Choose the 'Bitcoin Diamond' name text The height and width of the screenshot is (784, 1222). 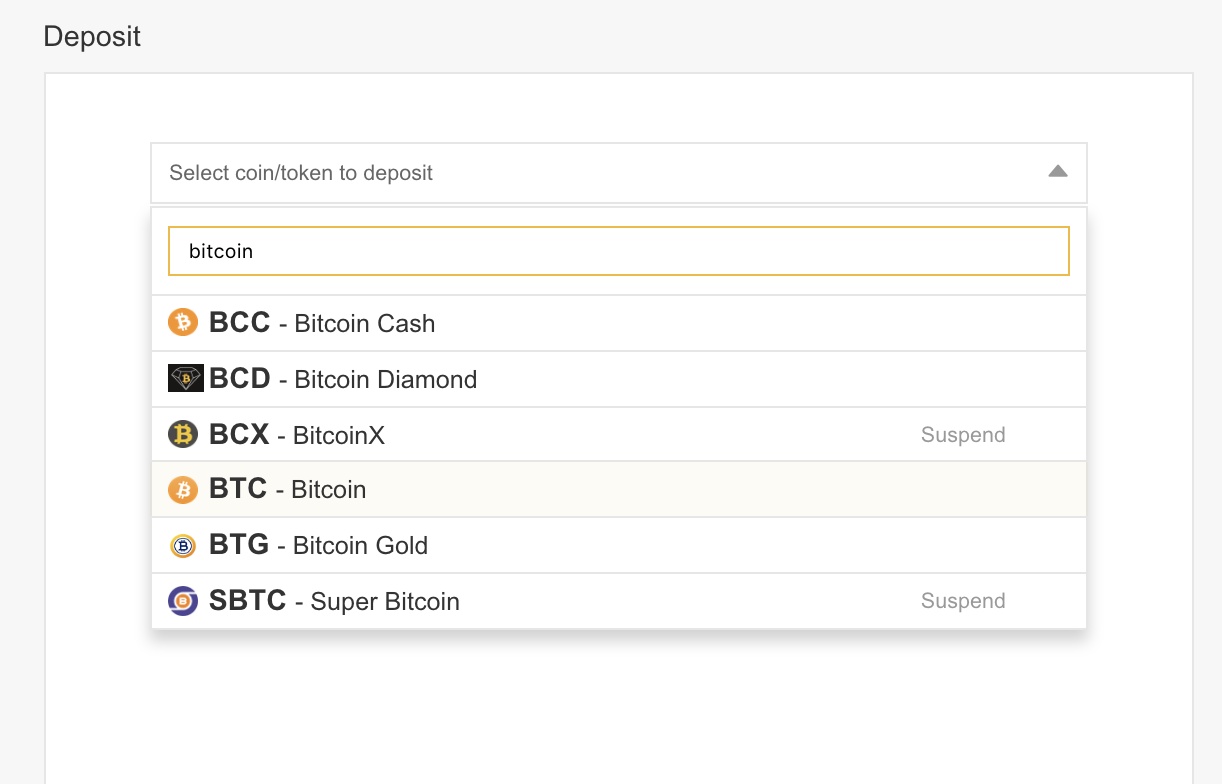[x=386, y=380]
